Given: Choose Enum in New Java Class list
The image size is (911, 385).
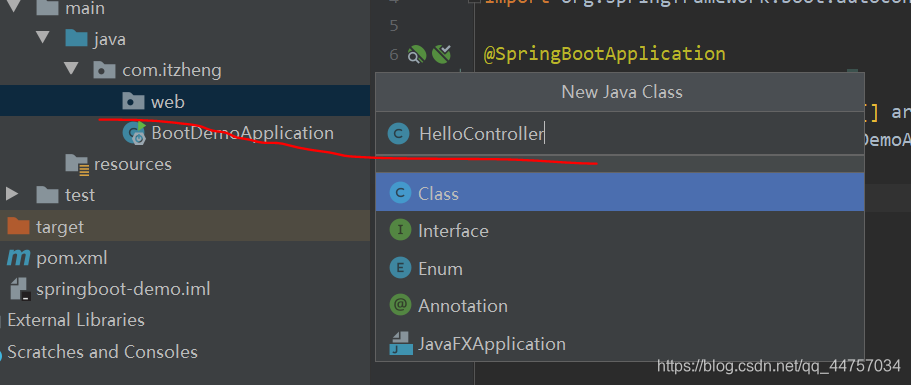Looking at the screenshot, I should [x=620, y=268].
